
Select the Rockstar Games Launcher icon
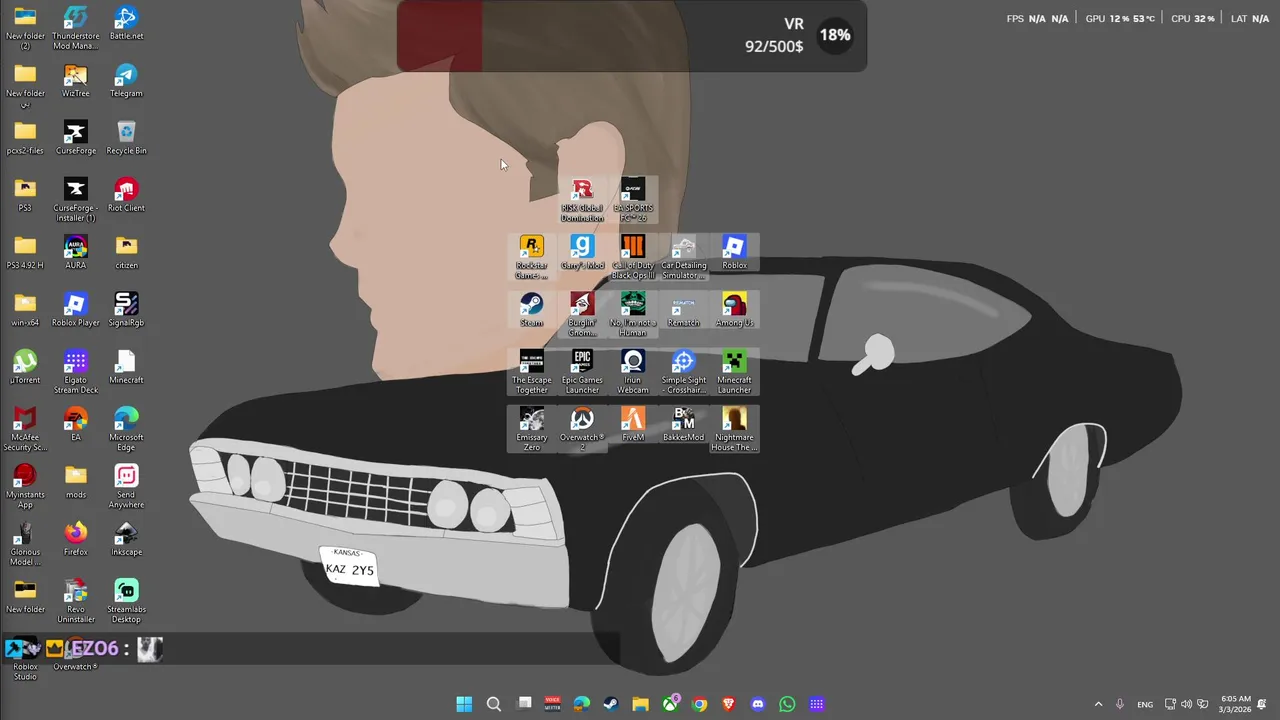[531, 258]
